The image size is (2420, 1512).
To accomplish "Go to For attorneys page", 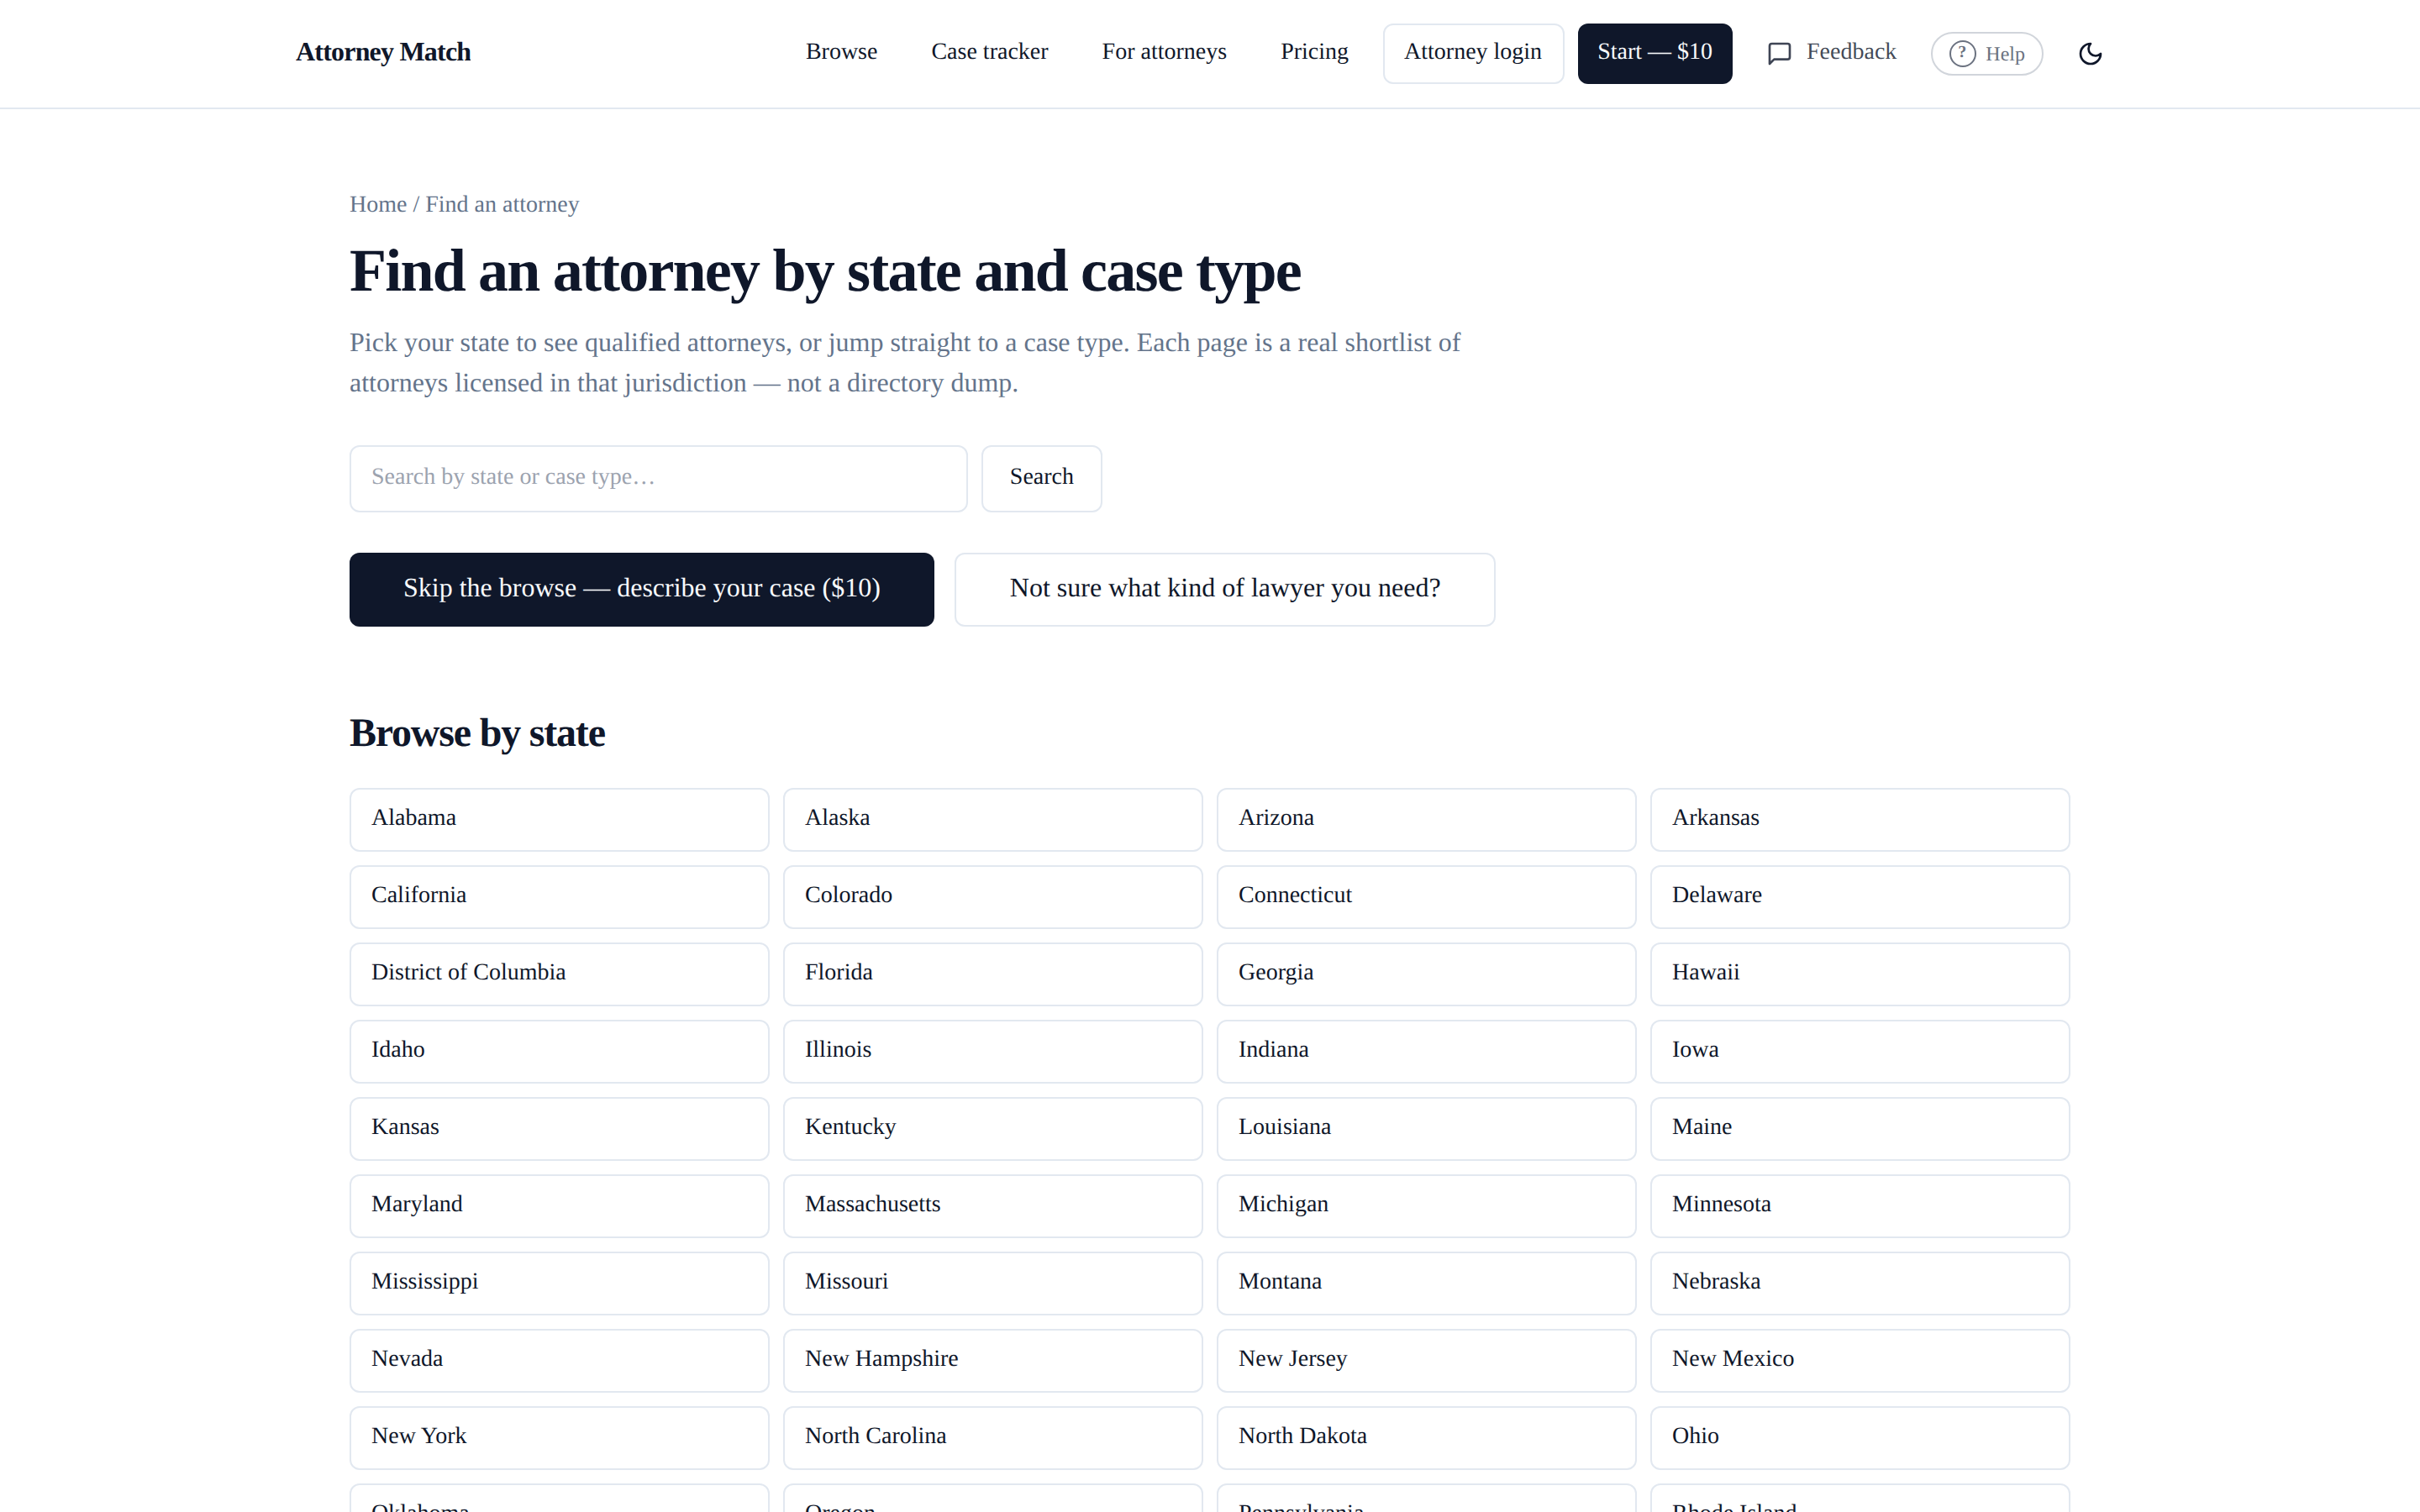I will (1164, 52).
